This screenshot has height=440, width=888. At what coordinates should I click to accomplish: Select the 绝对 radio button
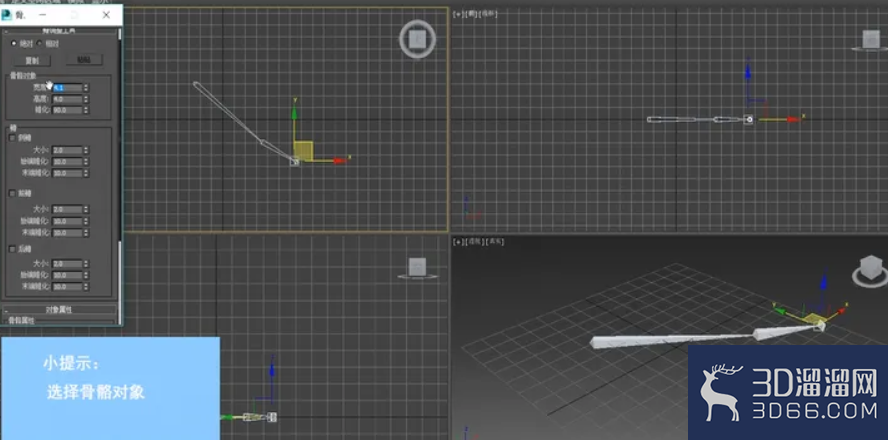coord(14,44)
